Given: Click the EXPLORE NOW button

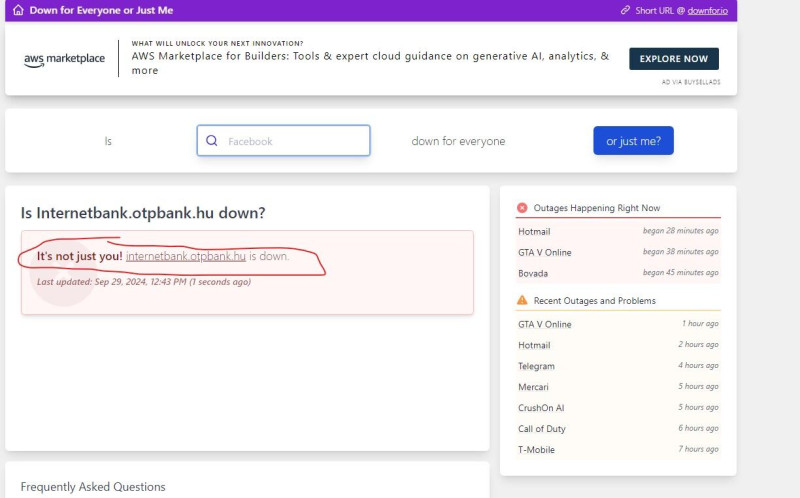Looking at the screenshot, I should tap(673, 59).
